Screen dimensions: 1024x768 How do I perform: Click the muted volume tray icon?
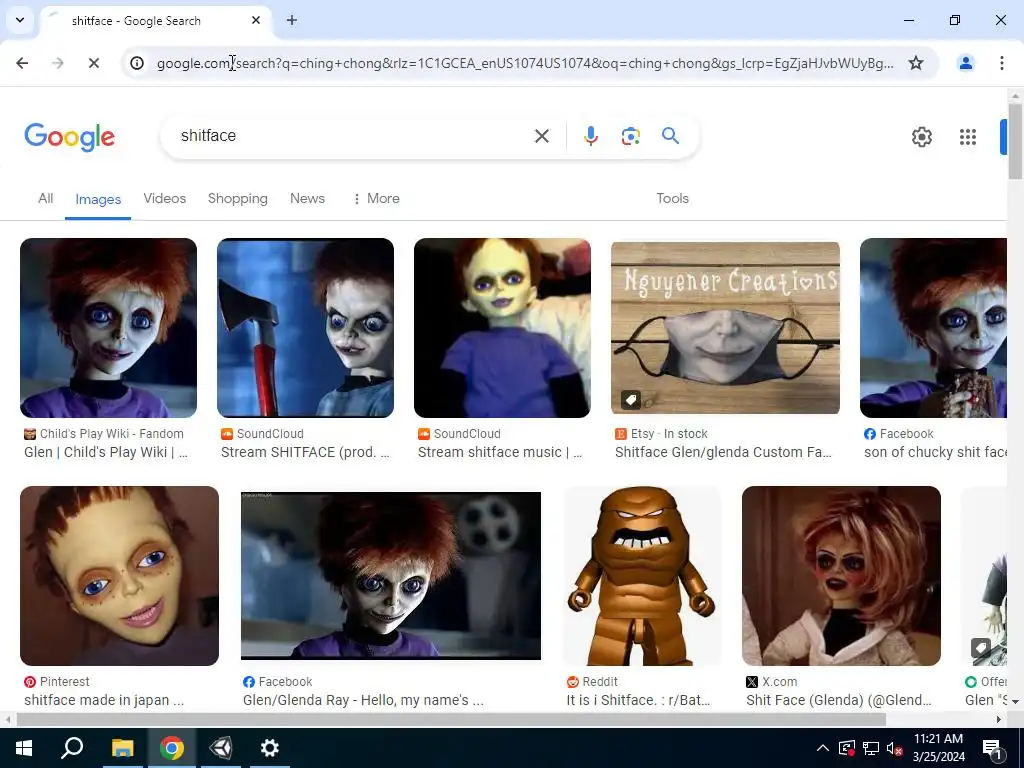pos(894,748)
